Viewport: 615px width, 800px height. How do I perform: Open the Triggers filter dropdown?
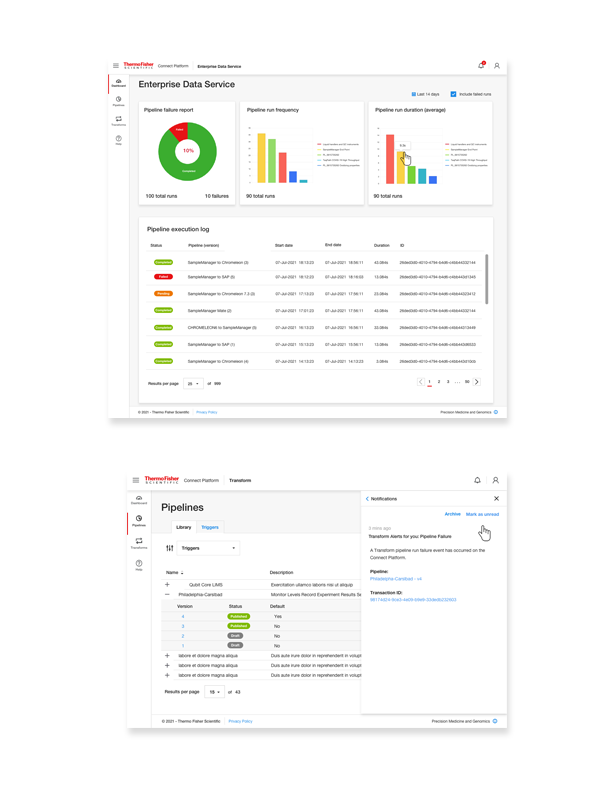point(208,548)
